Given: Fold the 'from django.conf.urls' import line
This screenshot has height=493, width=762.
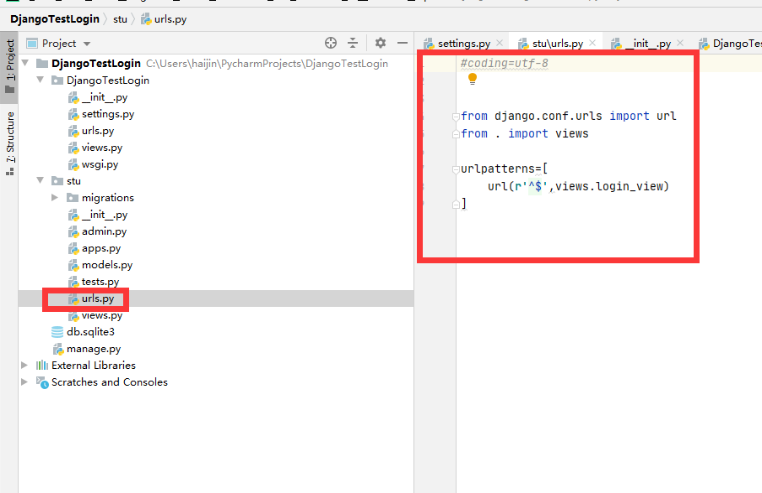Looking at the screenshot, I should [x=456, y=117].
